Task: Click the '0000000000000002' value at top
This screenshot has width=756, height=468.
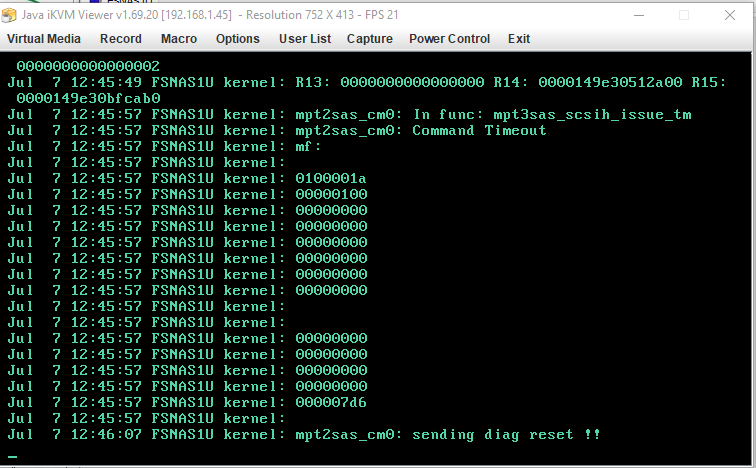Action: point(88,67)
